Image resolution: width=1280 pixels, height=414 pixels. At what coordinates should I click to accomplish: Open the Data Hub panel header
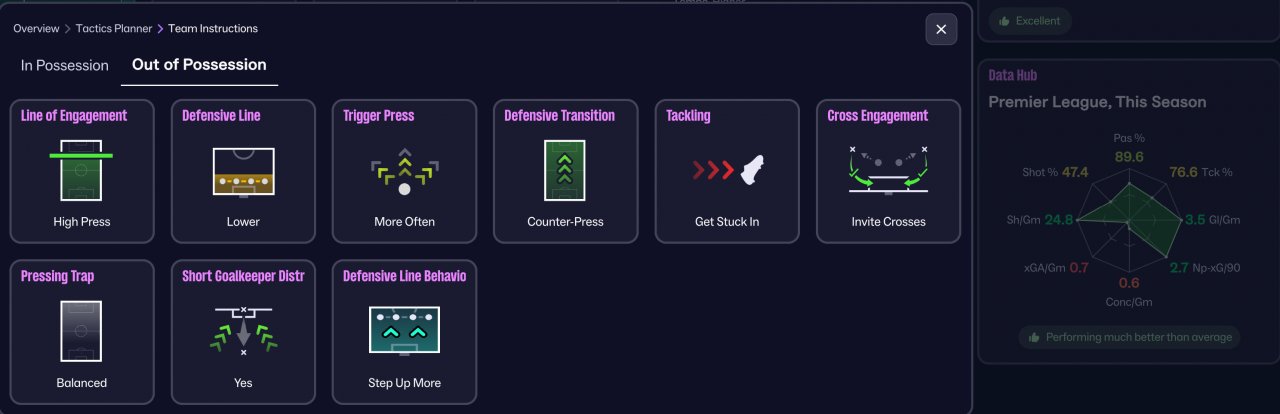[x=1013, y=75]
